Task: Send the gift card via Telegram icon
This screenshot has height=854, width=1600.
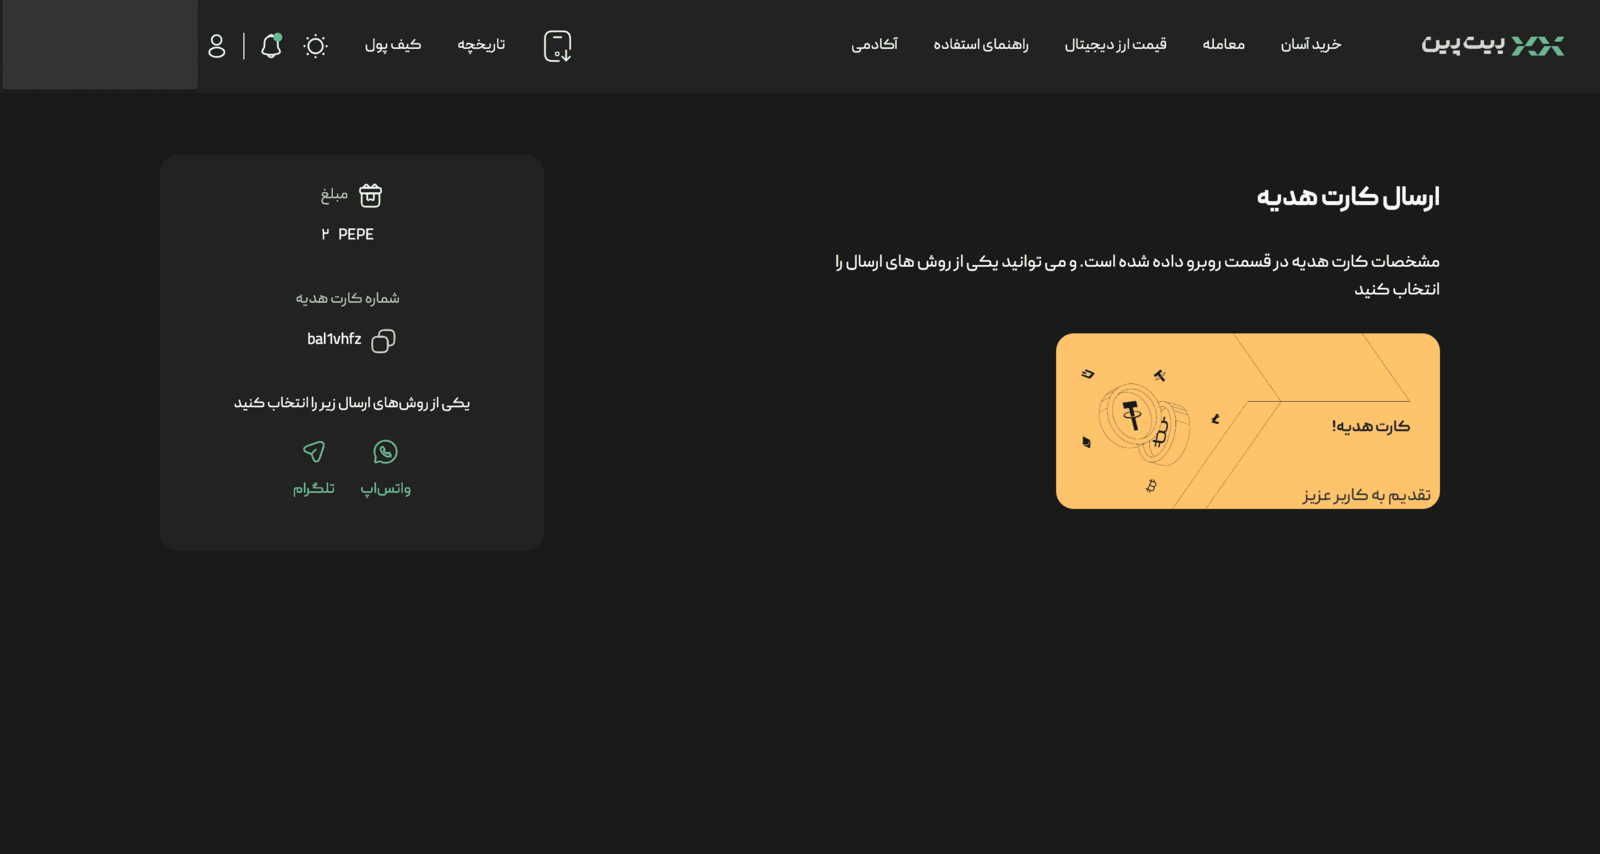Action: [x=314, y=452]
